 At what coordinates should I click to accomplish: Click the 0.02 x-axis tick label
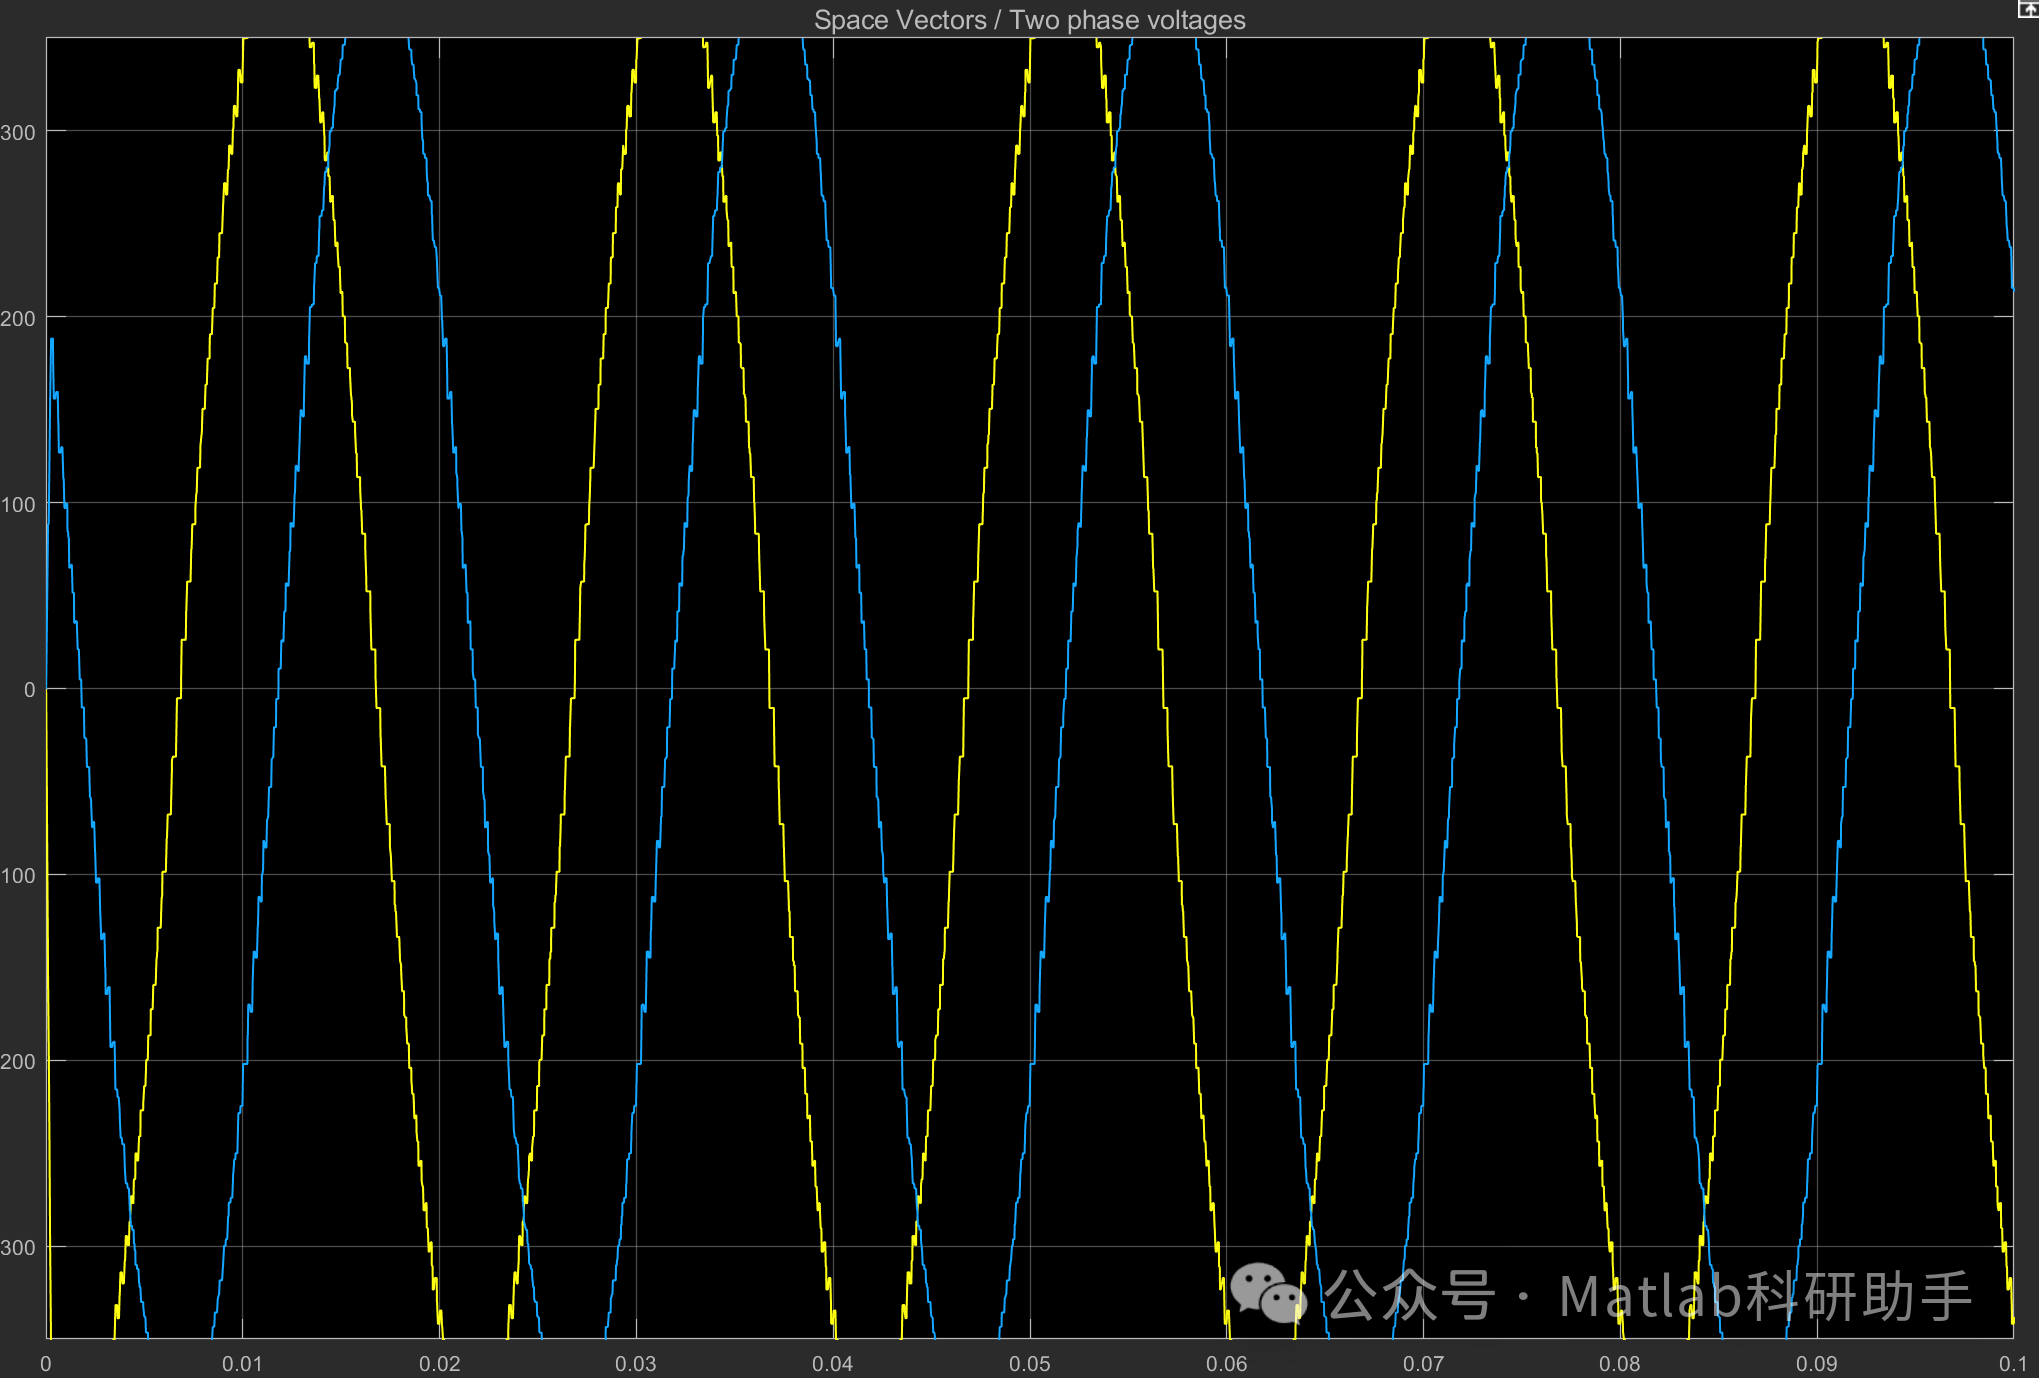439,1364
